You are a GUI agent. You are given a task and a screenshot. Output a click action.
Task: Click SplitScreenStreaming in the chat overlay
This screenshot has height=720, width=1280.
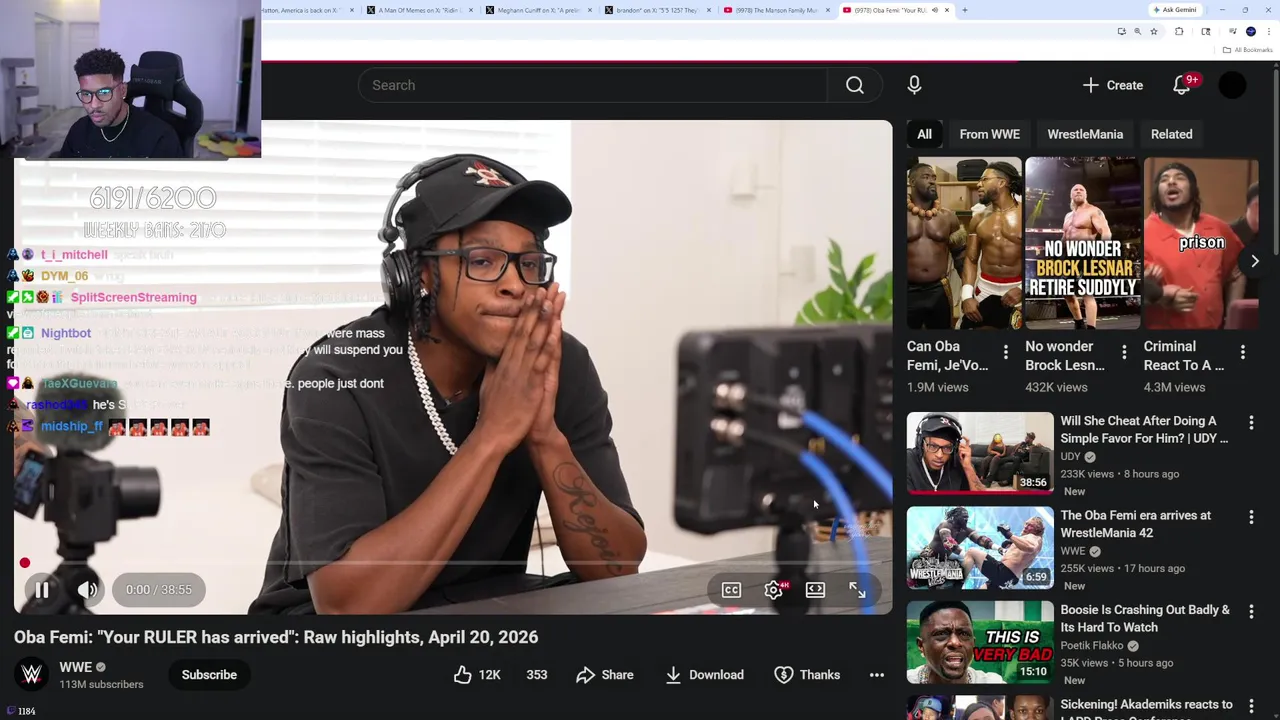[133, 297]
